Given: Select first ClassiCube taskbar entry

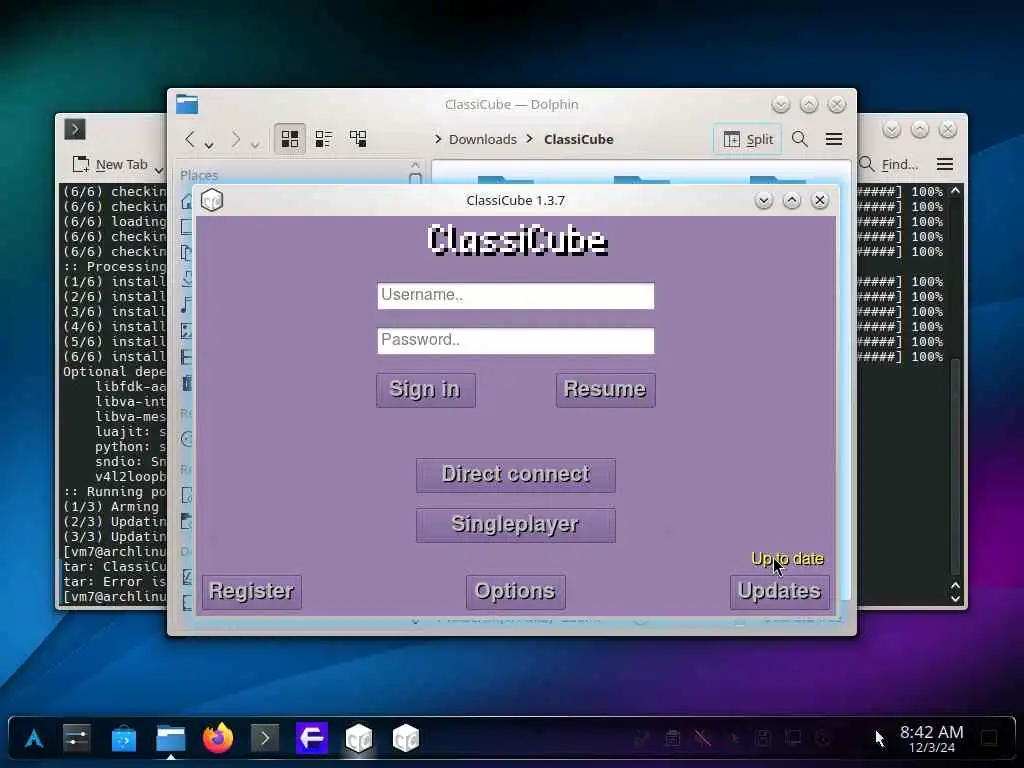Looking at the screenshot, I should [x=359, y=739].
